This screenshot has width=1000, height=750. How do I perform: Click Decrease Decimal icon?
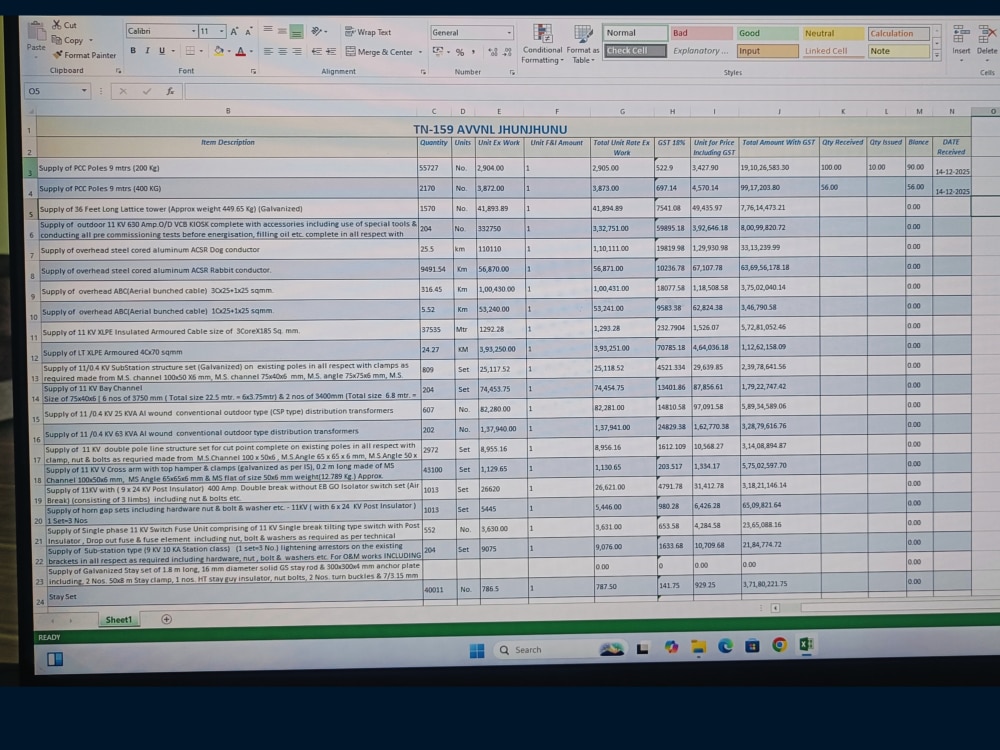coord(508,52)
